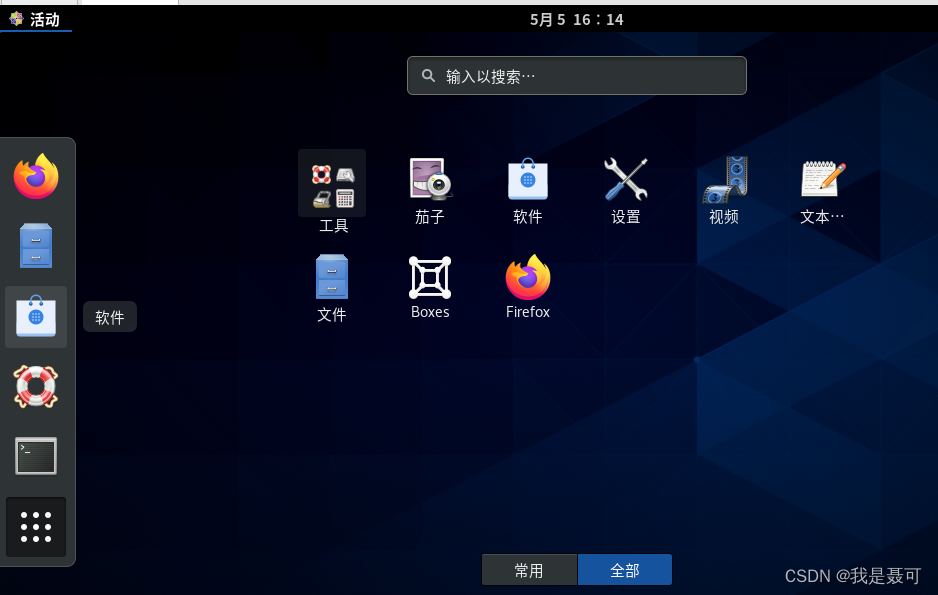Launch the 文本 text editor app
The height and width of the screenshot is (595, 938).
[822, 180]
